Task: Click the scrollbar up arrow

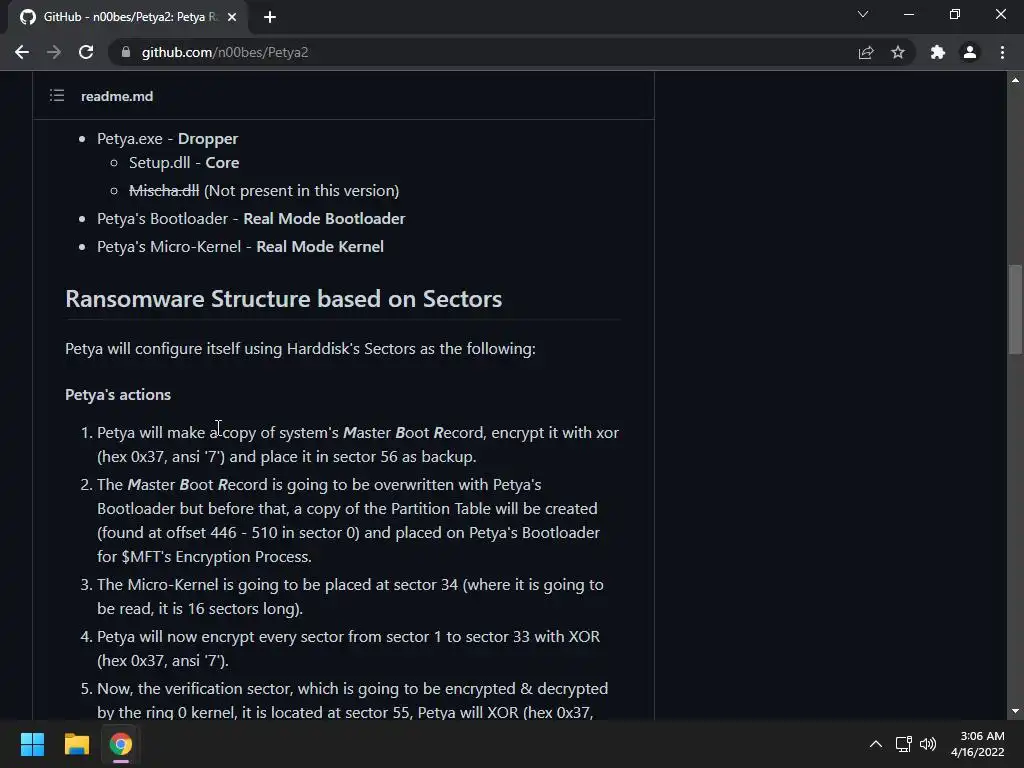Action: 1015,80
